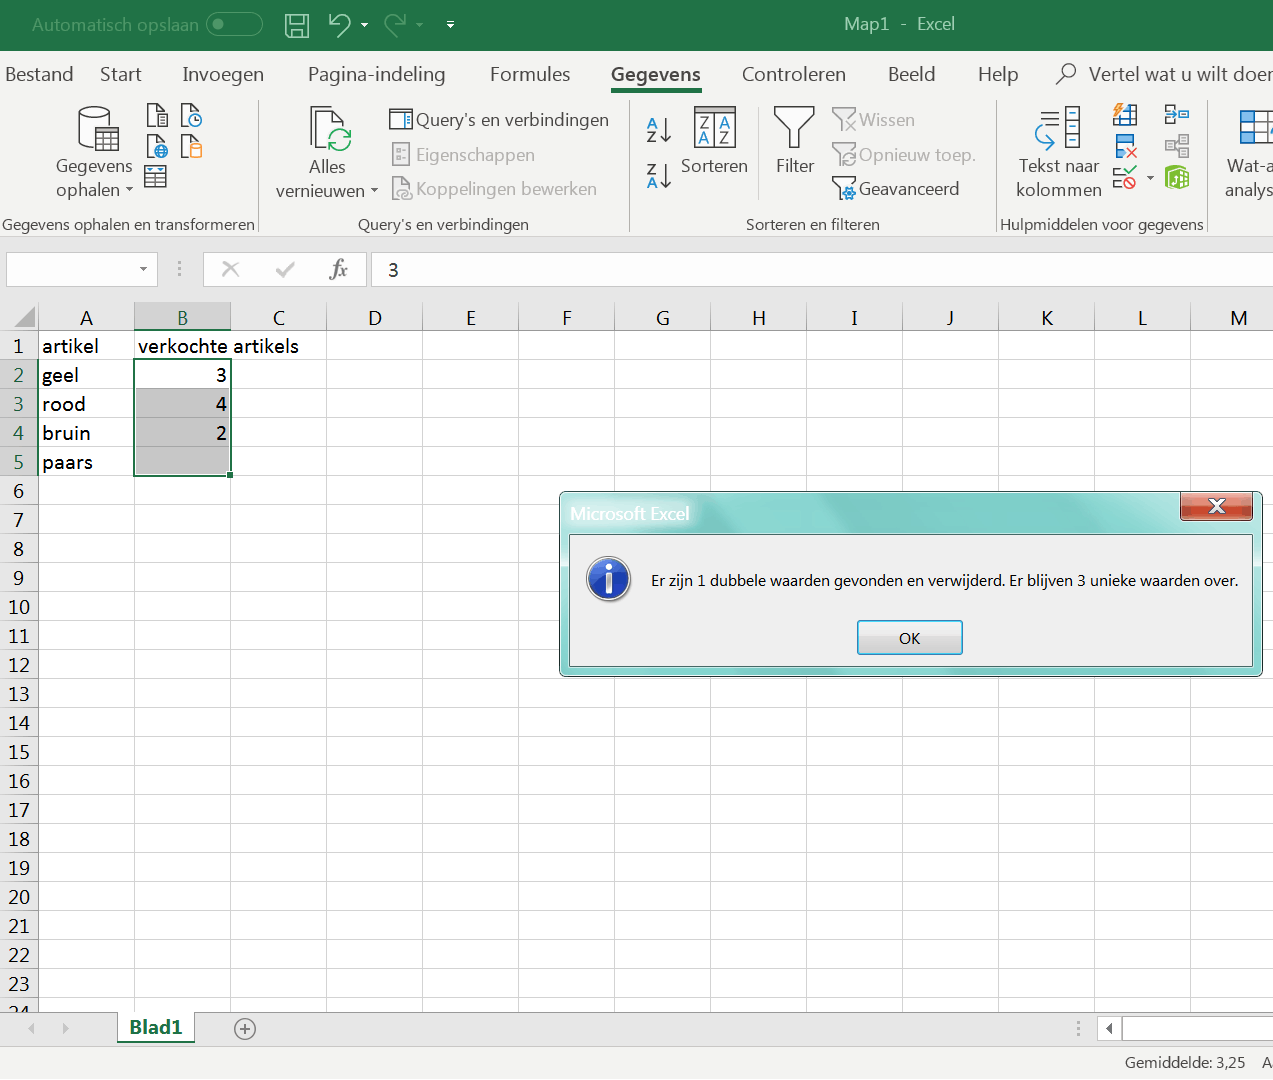Open Customize Quick Access Toolbar dropdown
This screenshot has width=1273, height=1080.
click(x=450, y=24)
